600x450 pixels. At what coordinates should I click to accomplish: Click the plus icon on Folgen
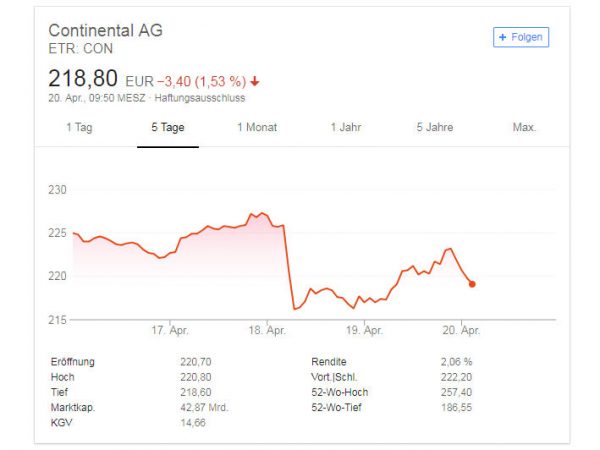click(503, 37)
